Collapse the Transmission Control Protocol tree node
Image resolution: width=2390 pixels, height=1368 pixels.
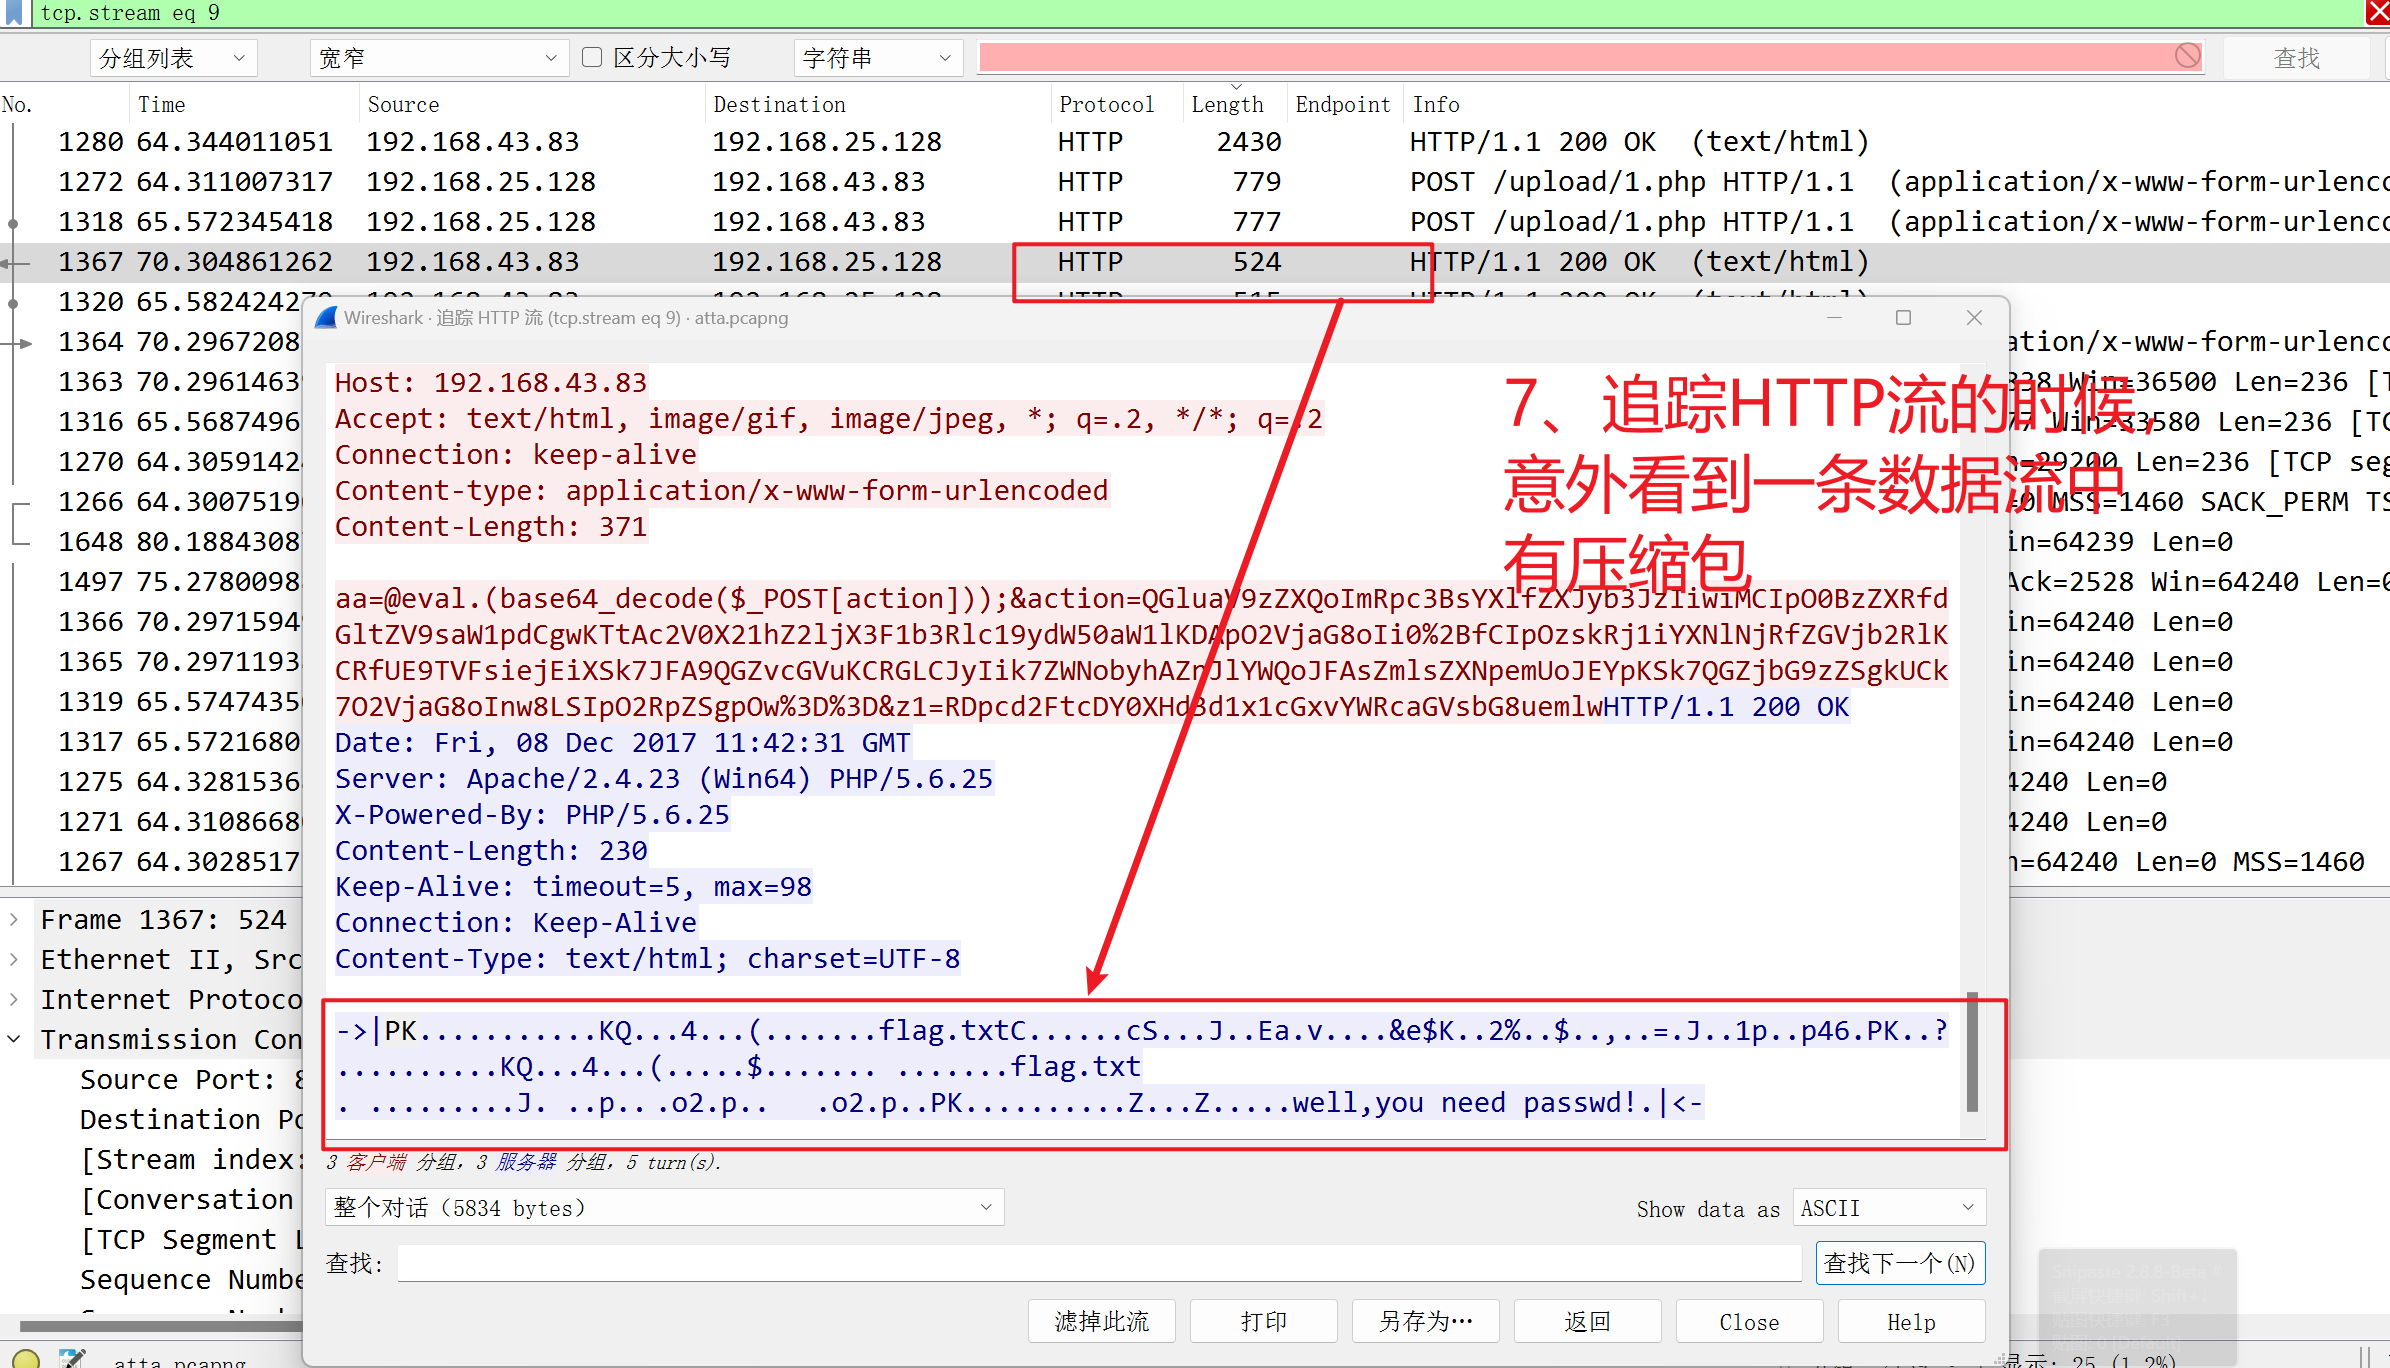14,1039
